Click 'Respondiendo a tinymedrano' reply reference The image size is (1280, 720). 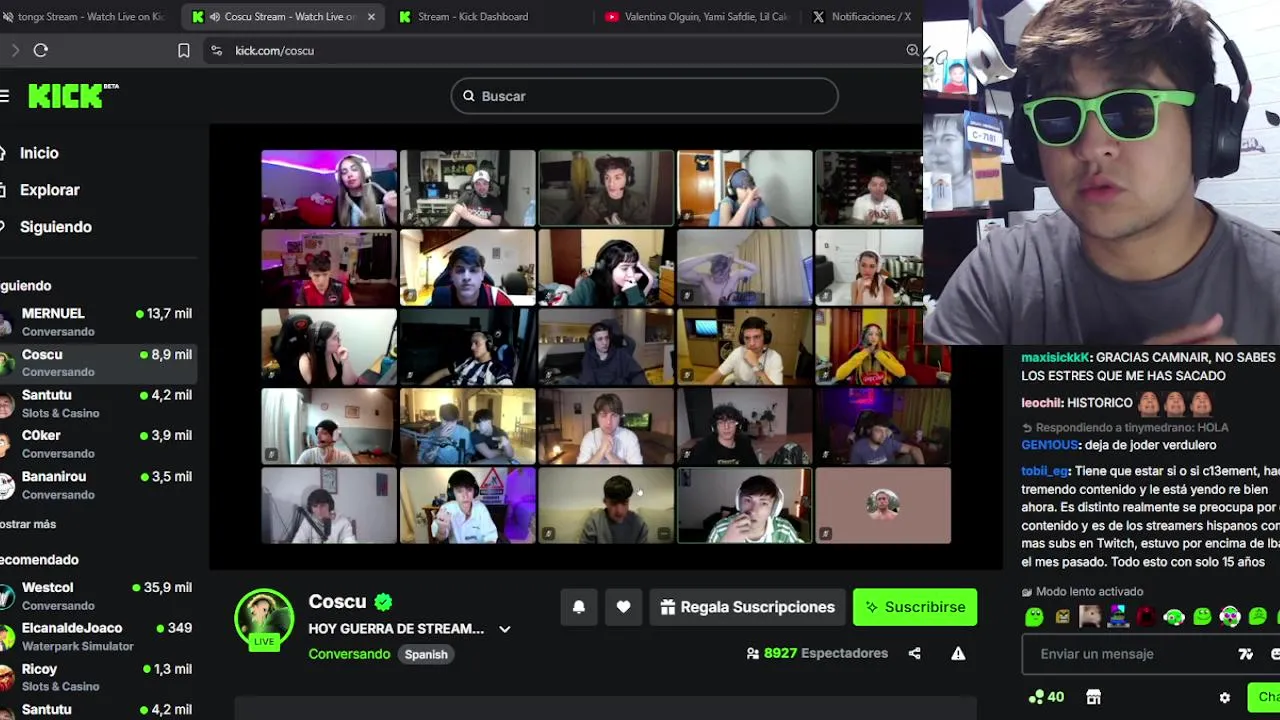click(1125, 427)
